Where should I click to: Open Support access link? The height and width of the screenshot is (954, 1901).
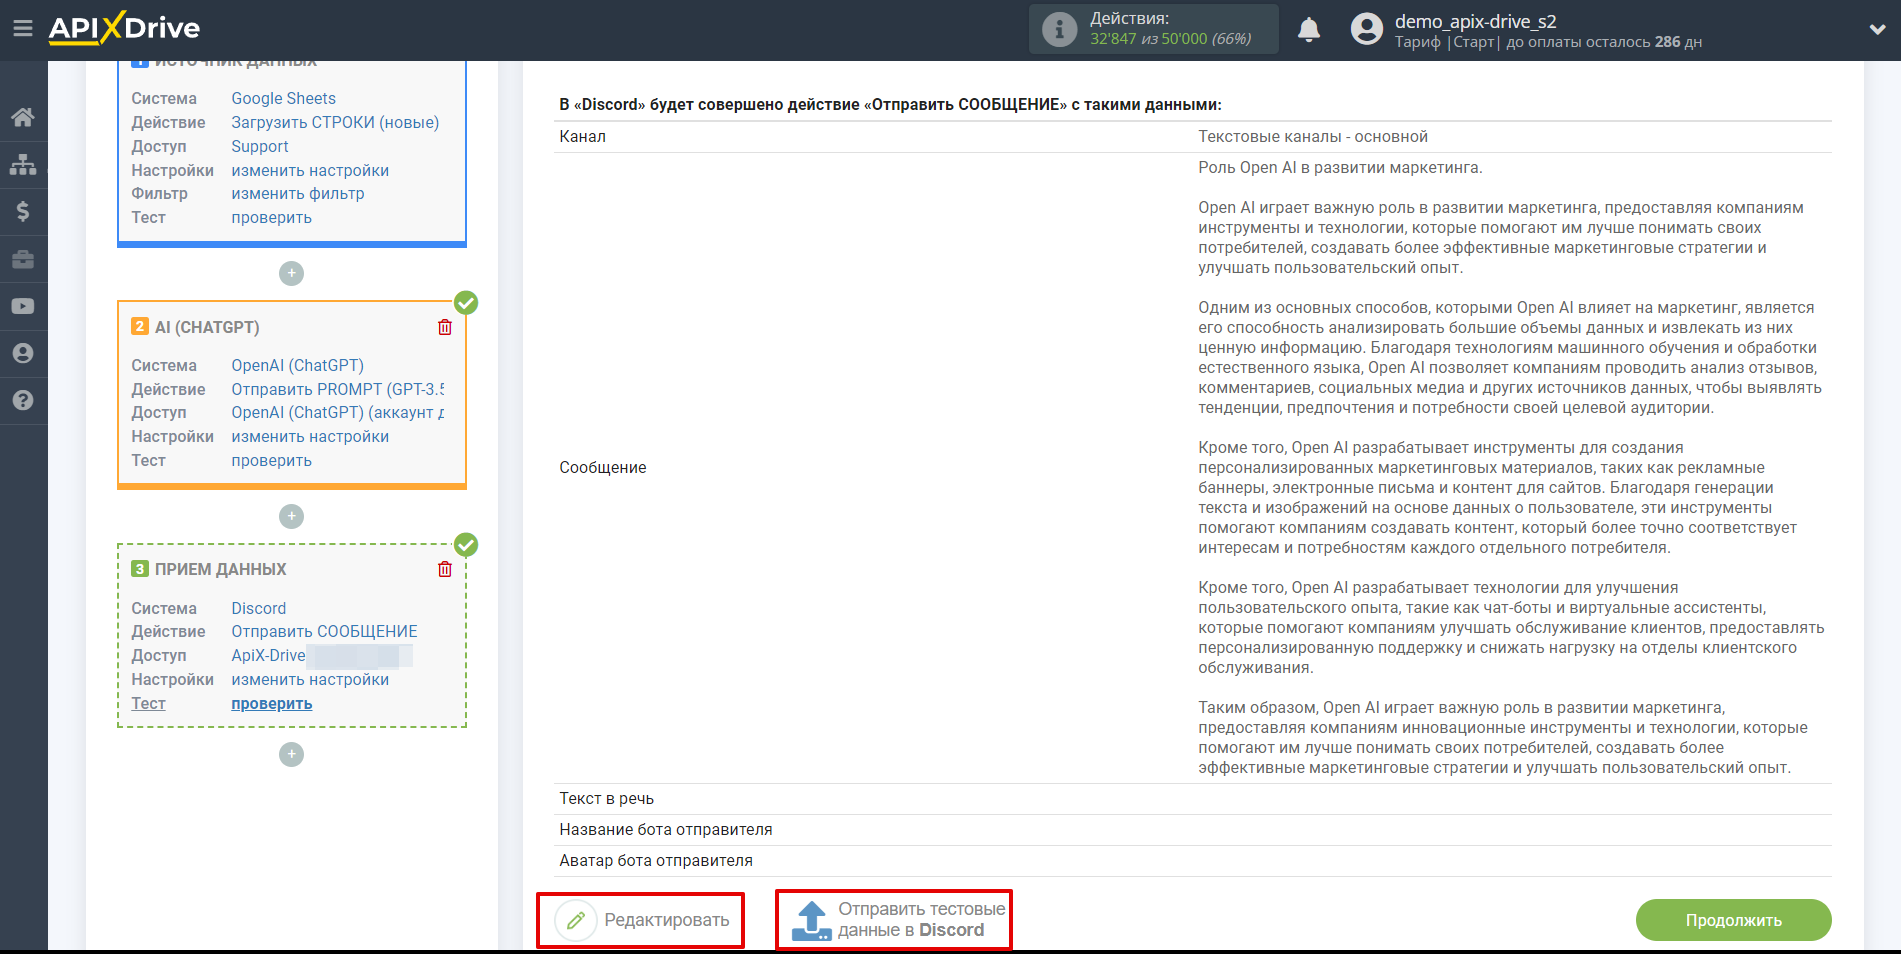point(260,146)
